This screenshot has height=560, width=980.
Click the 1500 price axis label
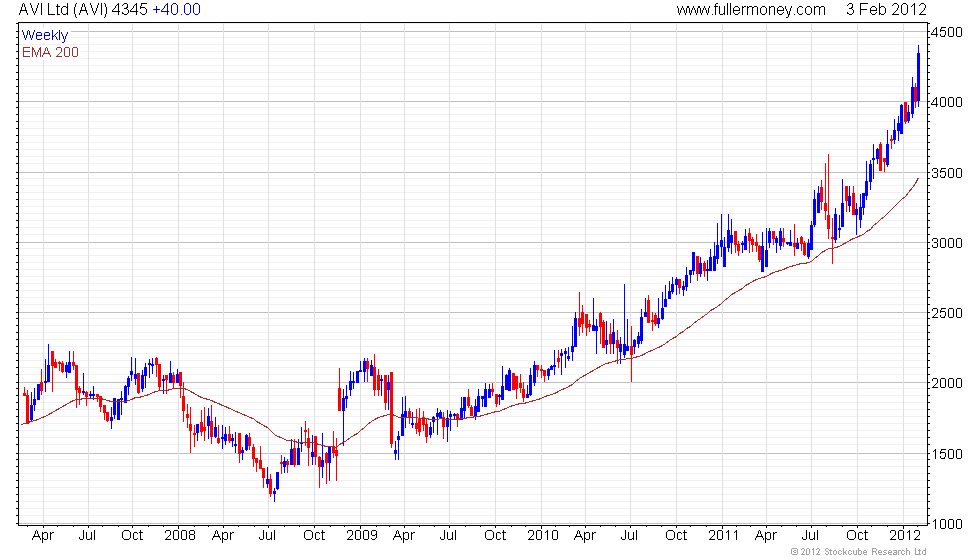point(946,454)
